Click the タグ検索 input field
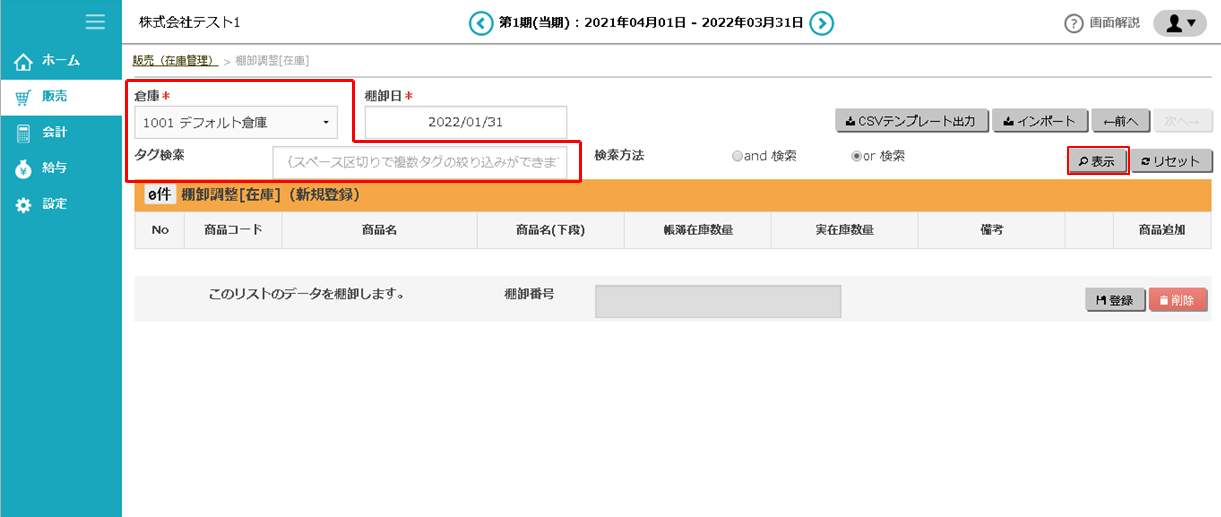The width and height of the screenshot is (1221, 517). [426, 162]
